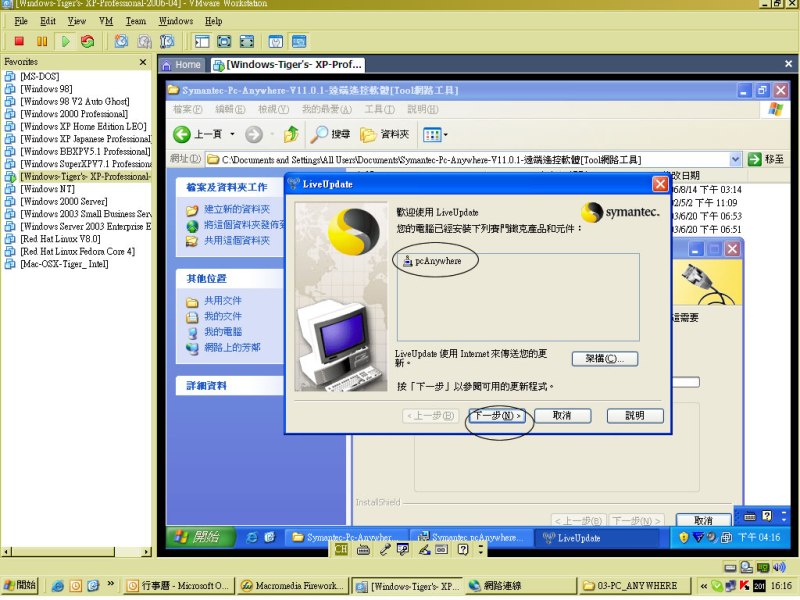Click 取消 in the InstallShield window behind

[703, 520]
